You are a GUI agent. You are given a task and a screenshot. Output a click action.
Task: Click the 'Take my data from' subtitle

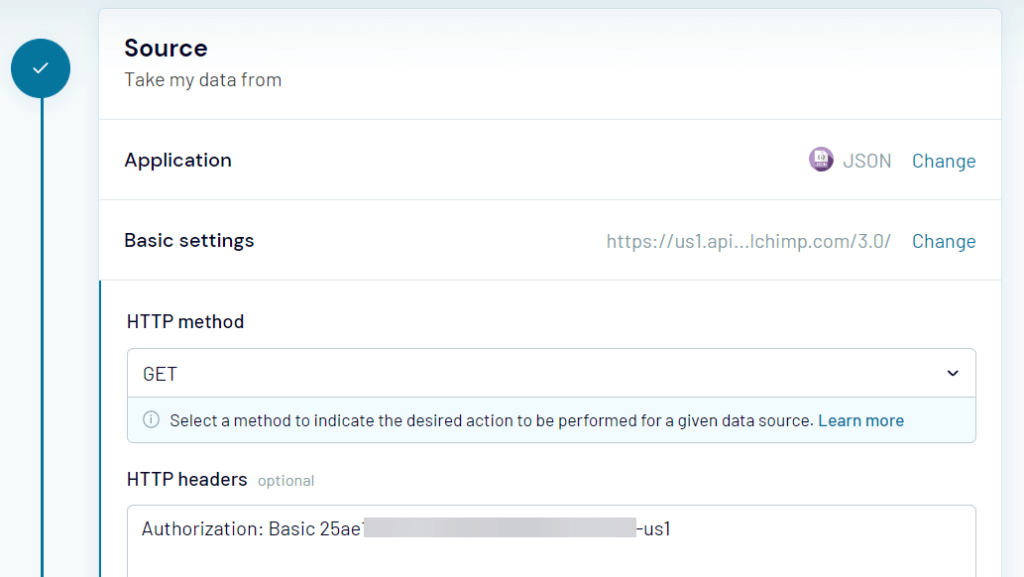click(203, 80)
